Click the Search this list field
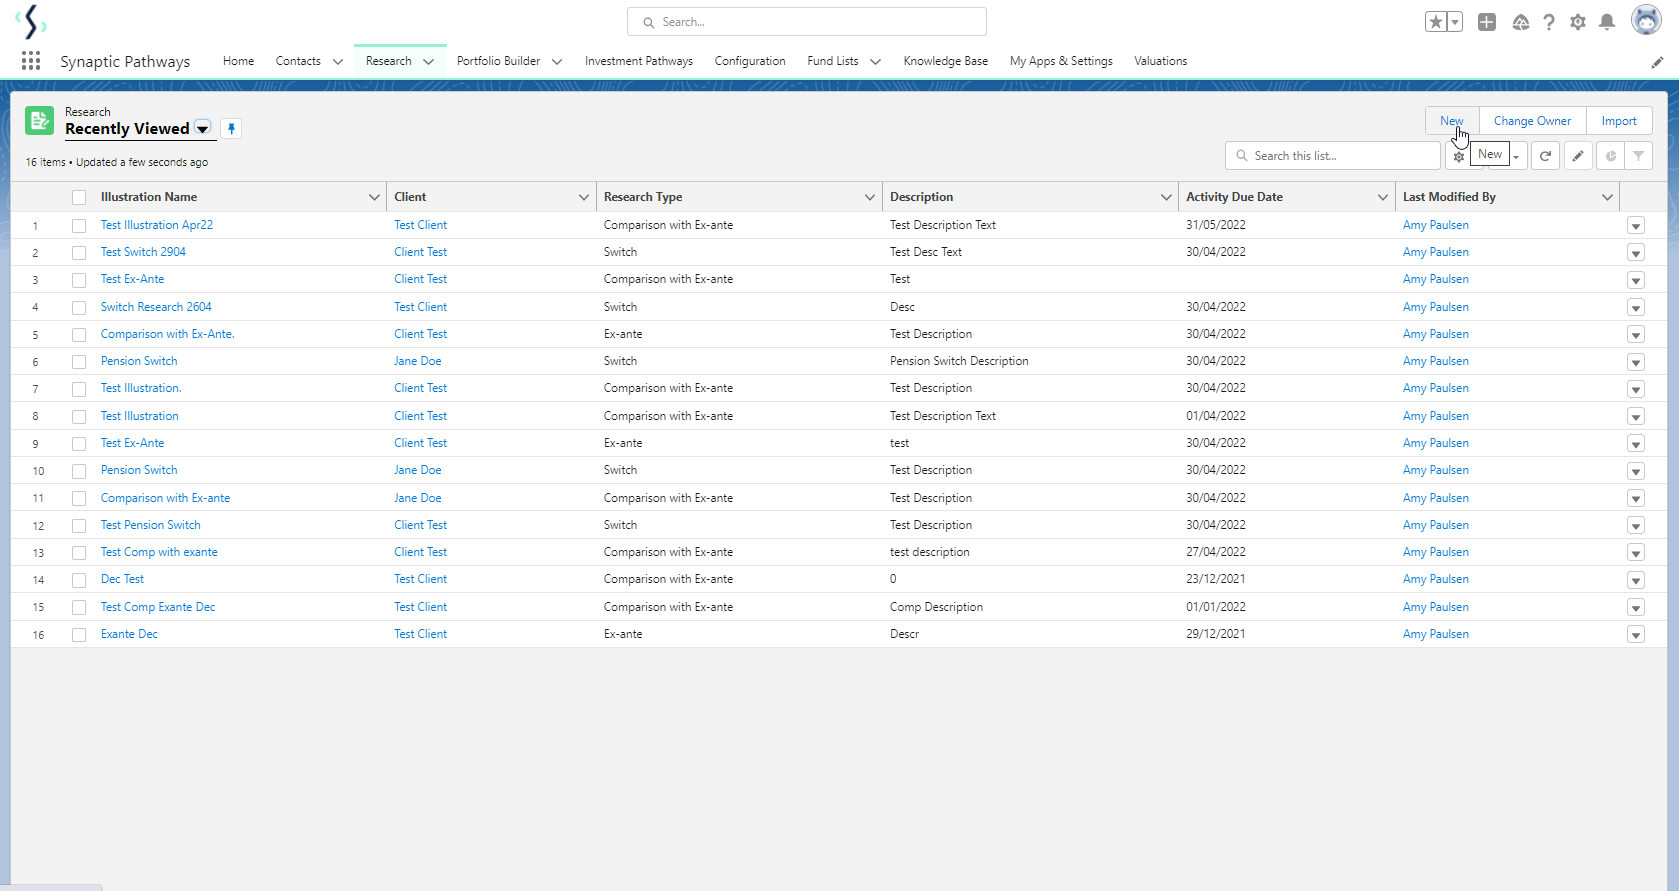The width and height of the screenshot is (1679, 891). tap(1340, 156)
